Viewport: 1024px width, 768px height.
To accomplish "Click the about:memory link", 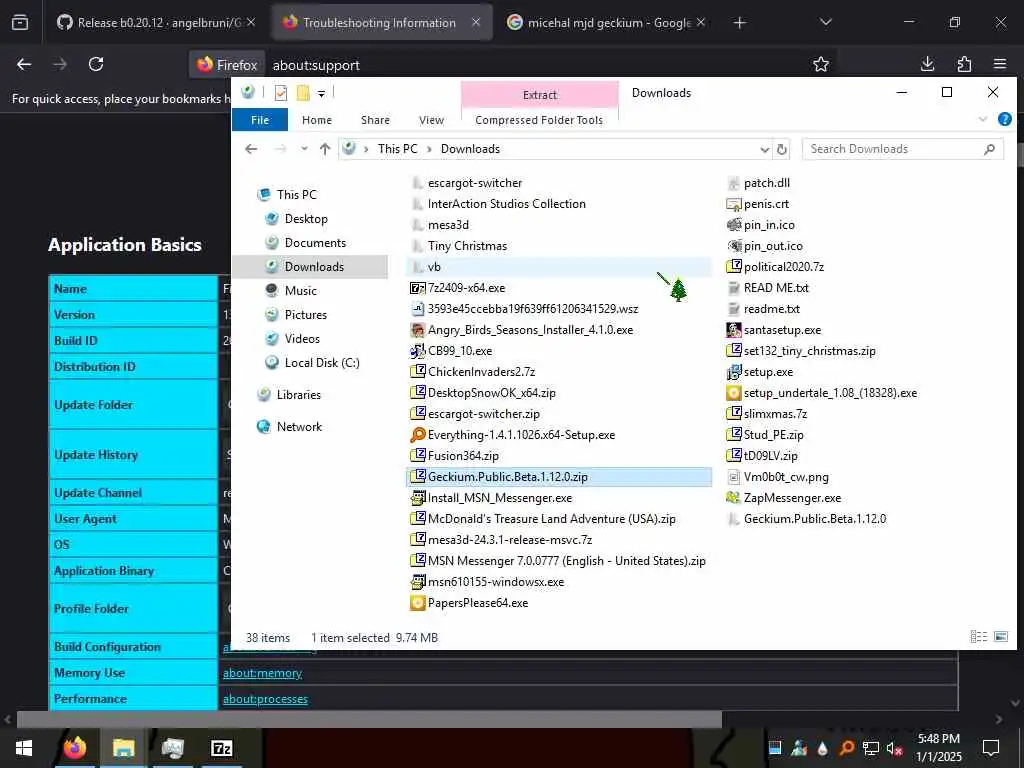I will 263,673.
